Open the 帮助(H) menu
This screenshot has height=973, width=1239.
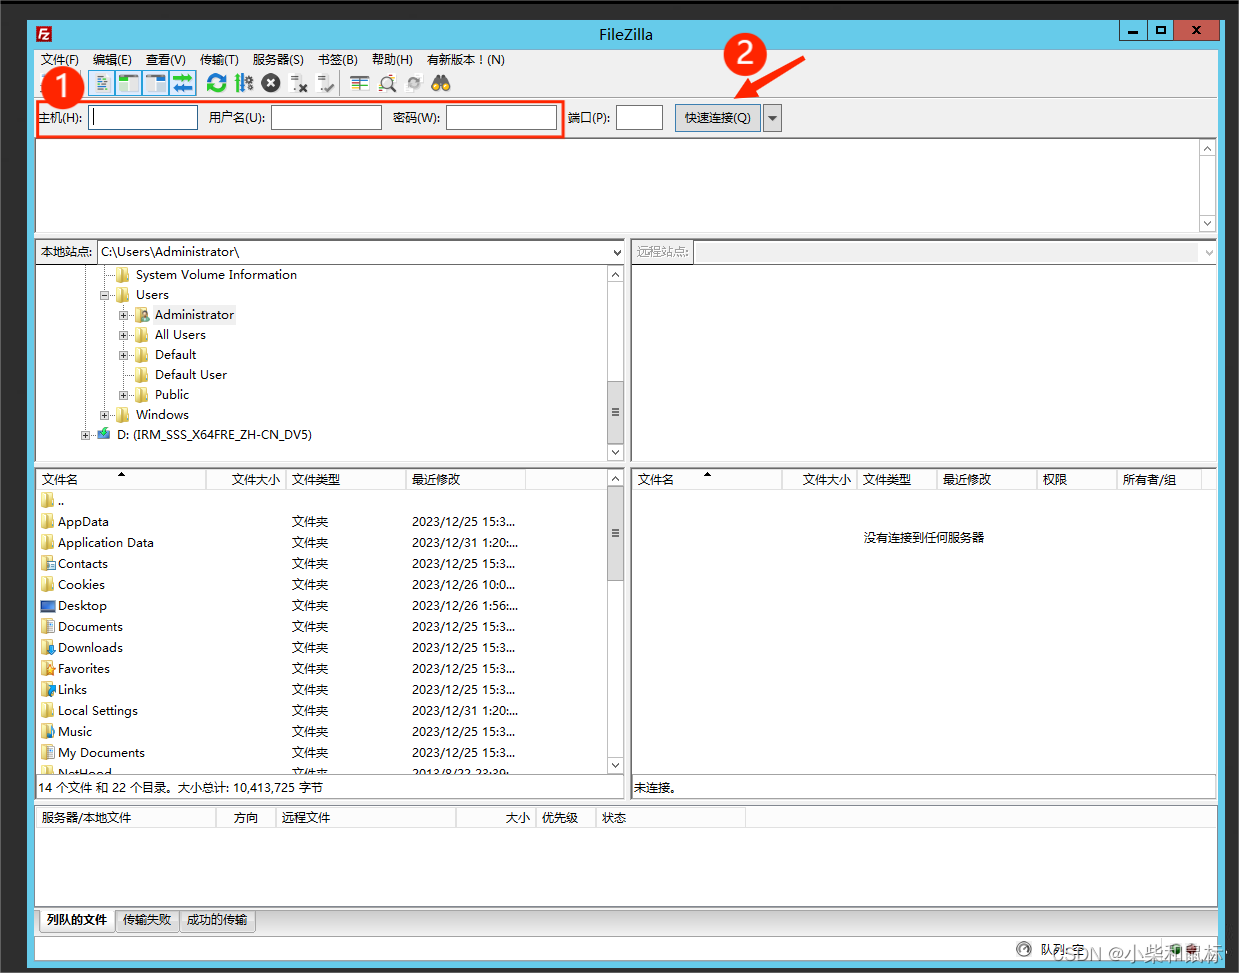392,60
